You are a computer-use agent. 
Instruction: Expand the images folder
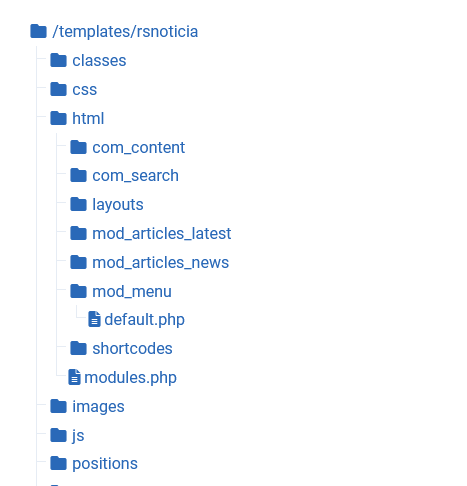(x=98, y=406)
